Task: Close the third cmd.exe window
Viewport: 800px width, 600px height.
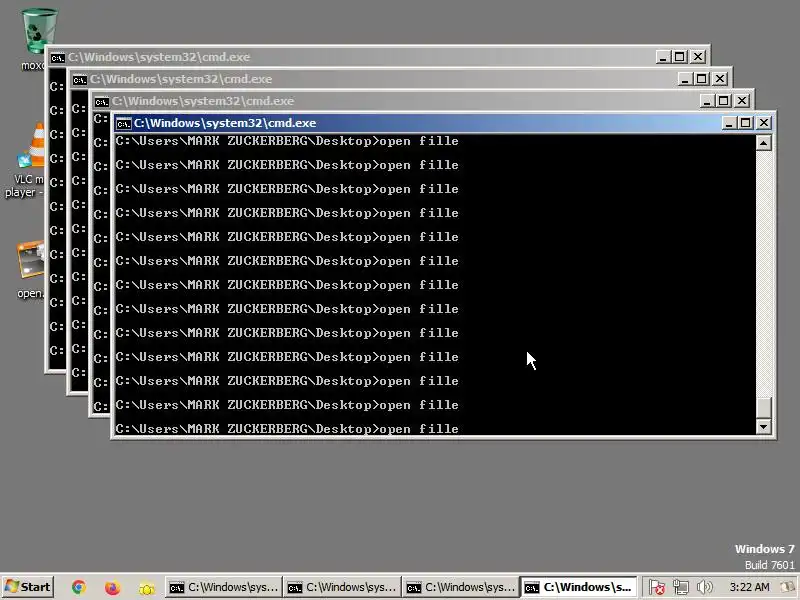Action: point(742,101)
